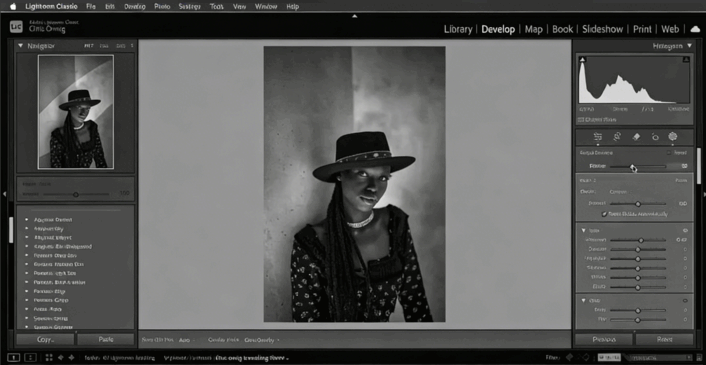Click the Navigator preview thumbnail

[x=76, y=112]
